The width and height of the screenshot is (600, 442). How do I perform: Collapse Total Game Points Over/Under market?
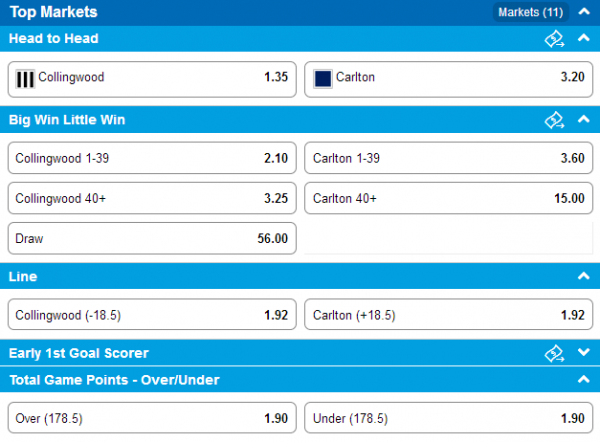click(584, 379)
